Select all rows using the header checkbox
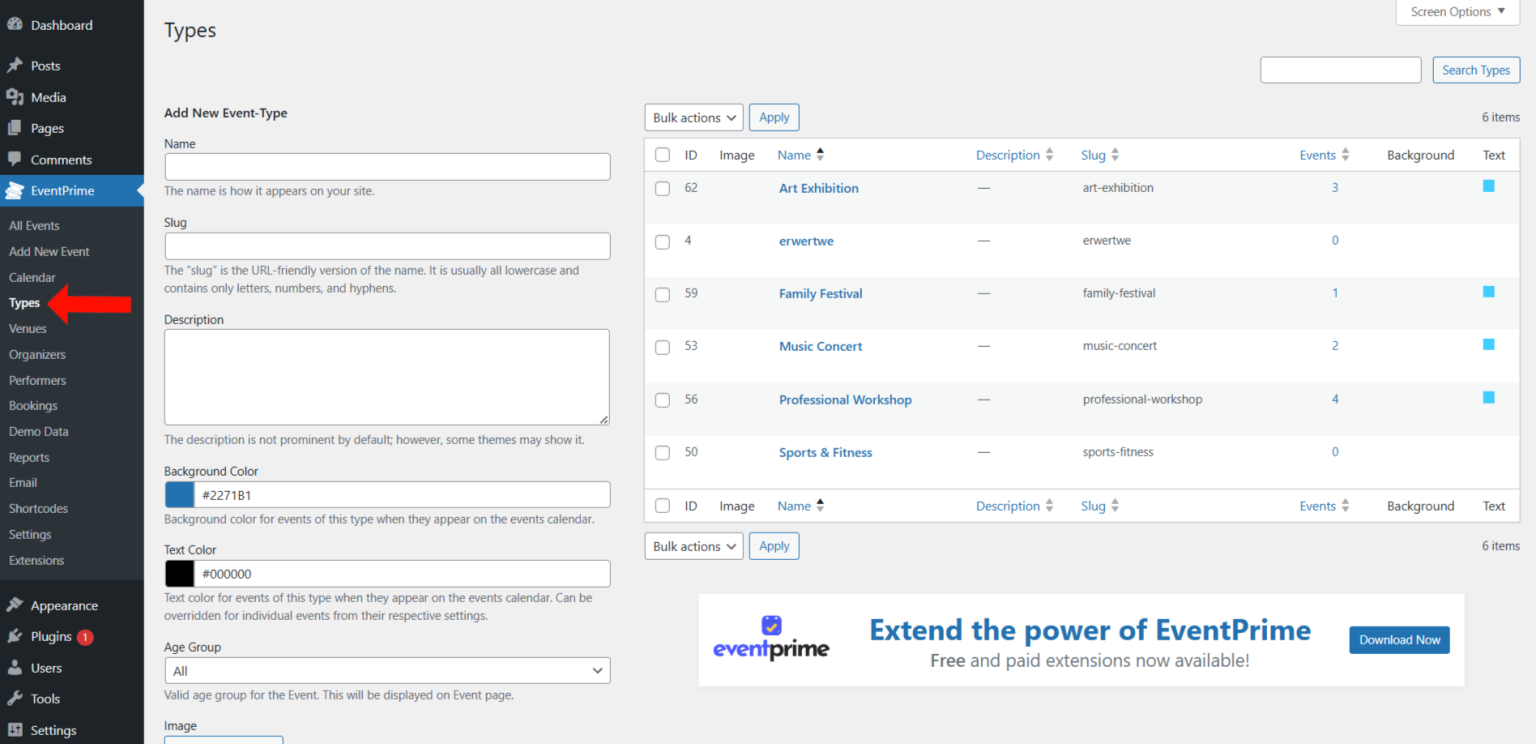Screen dimensions: 1536x744 (662, 154)
